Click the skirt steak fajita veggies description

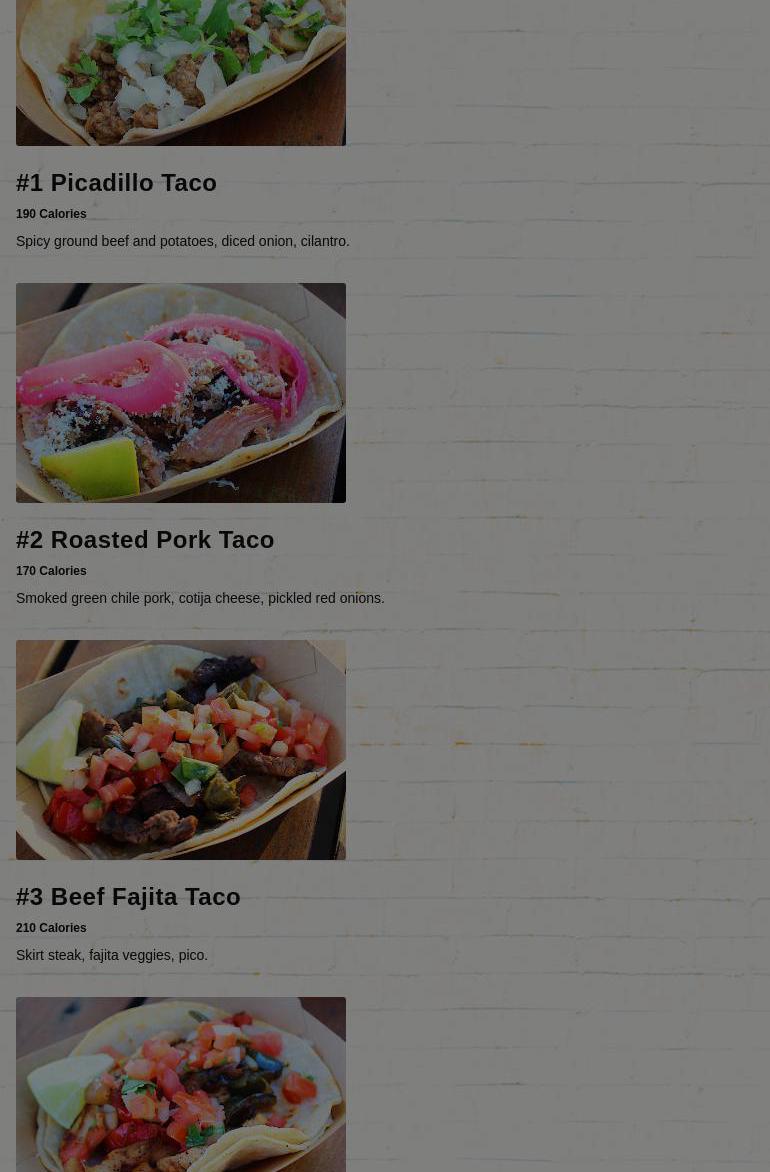click(112, 955)
